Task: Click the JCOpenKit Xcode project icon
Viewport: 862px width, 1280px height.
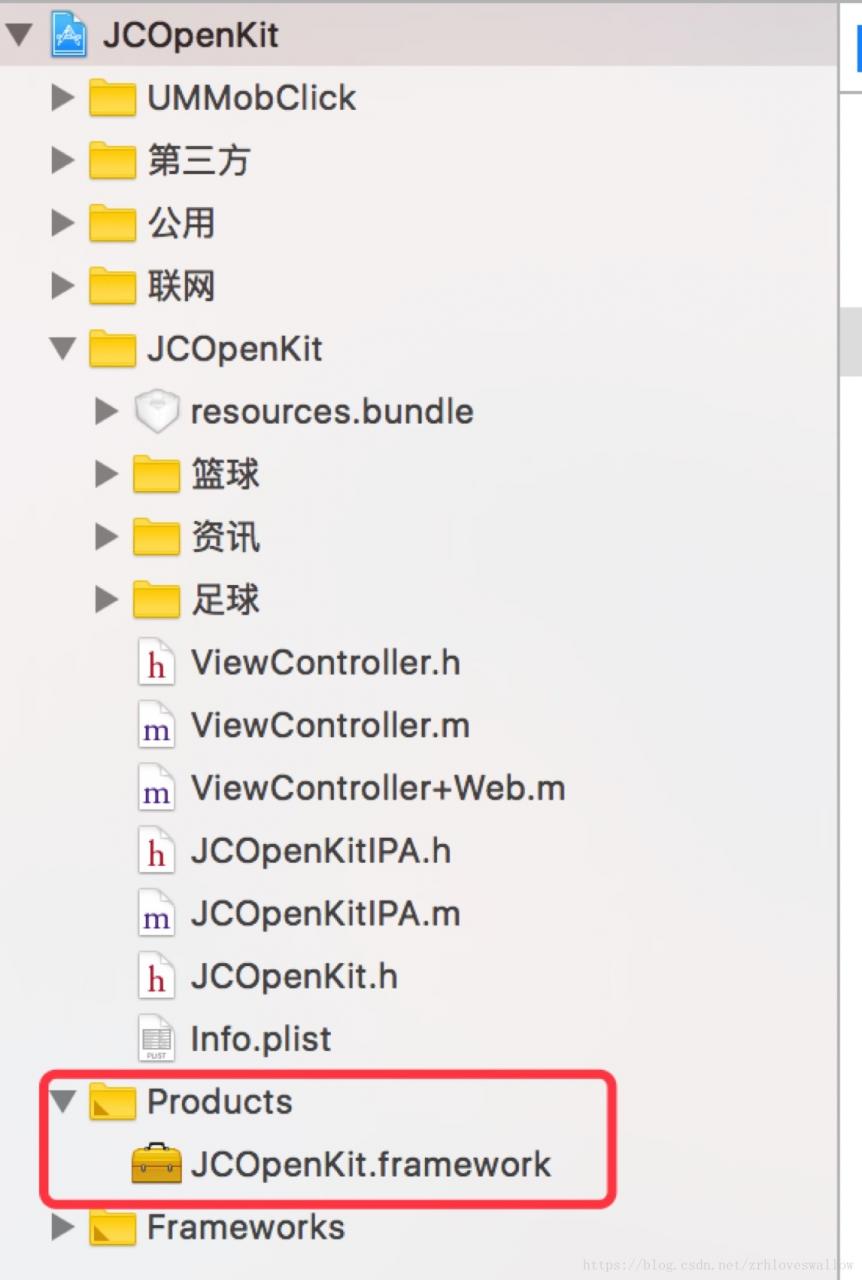Action: [x=68, y=35]
